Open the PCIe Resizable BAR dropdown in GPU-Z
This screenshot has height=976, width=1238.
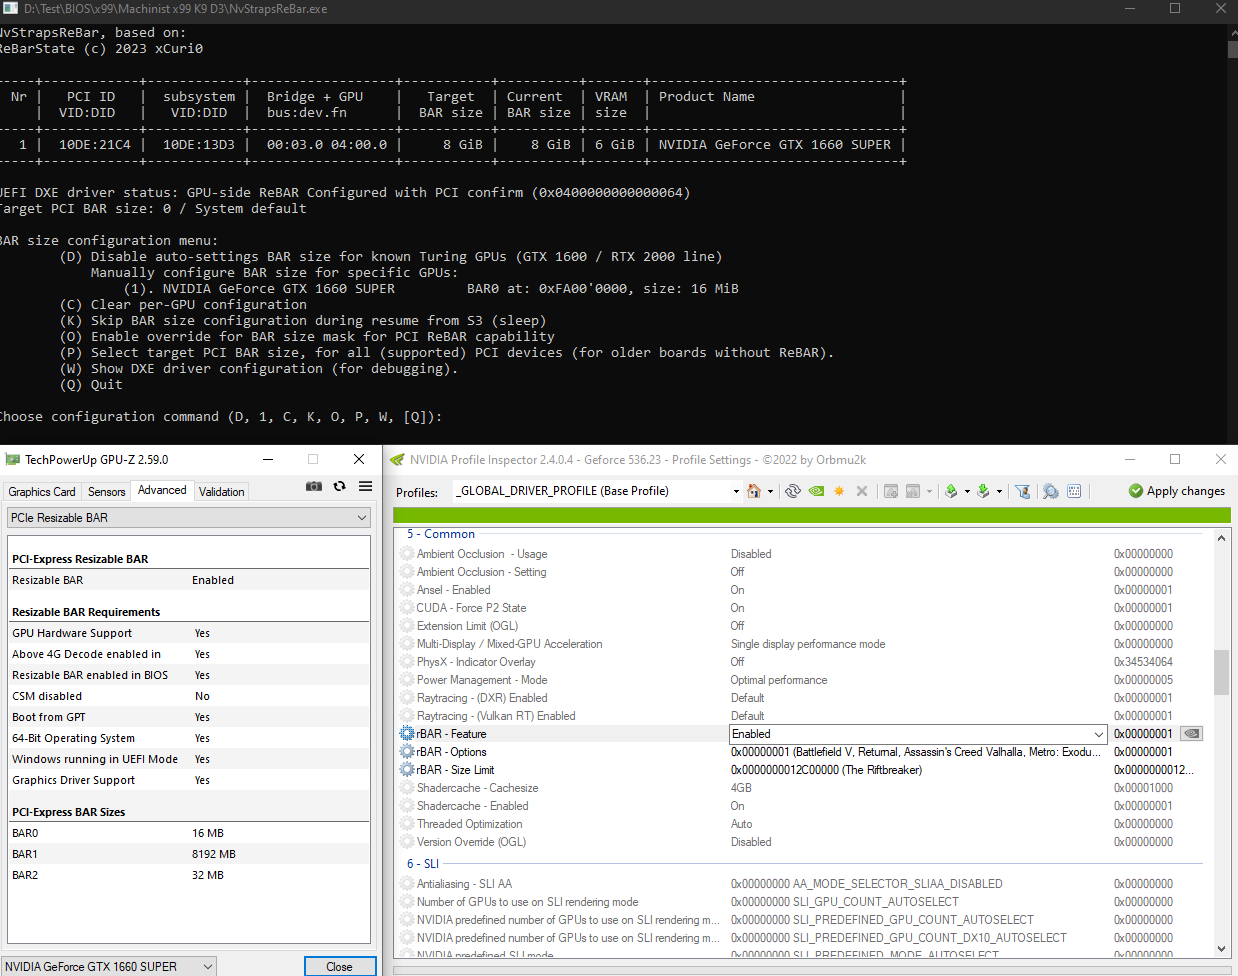pyautogui.click(x=188, y=517)
